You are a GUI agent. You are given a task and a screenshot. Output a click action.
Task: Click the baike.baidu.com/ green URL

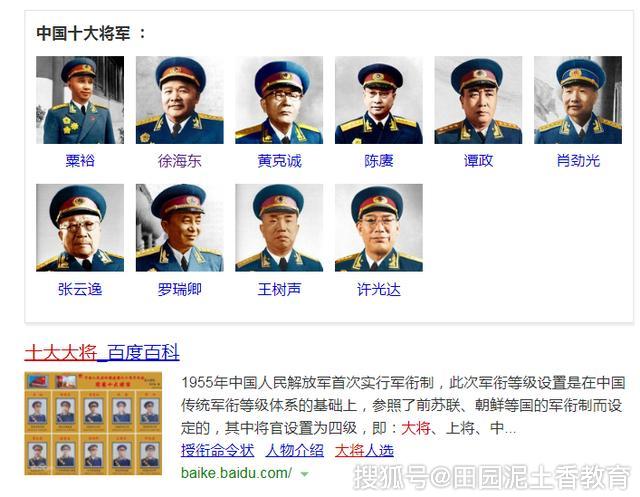[236, 473]
